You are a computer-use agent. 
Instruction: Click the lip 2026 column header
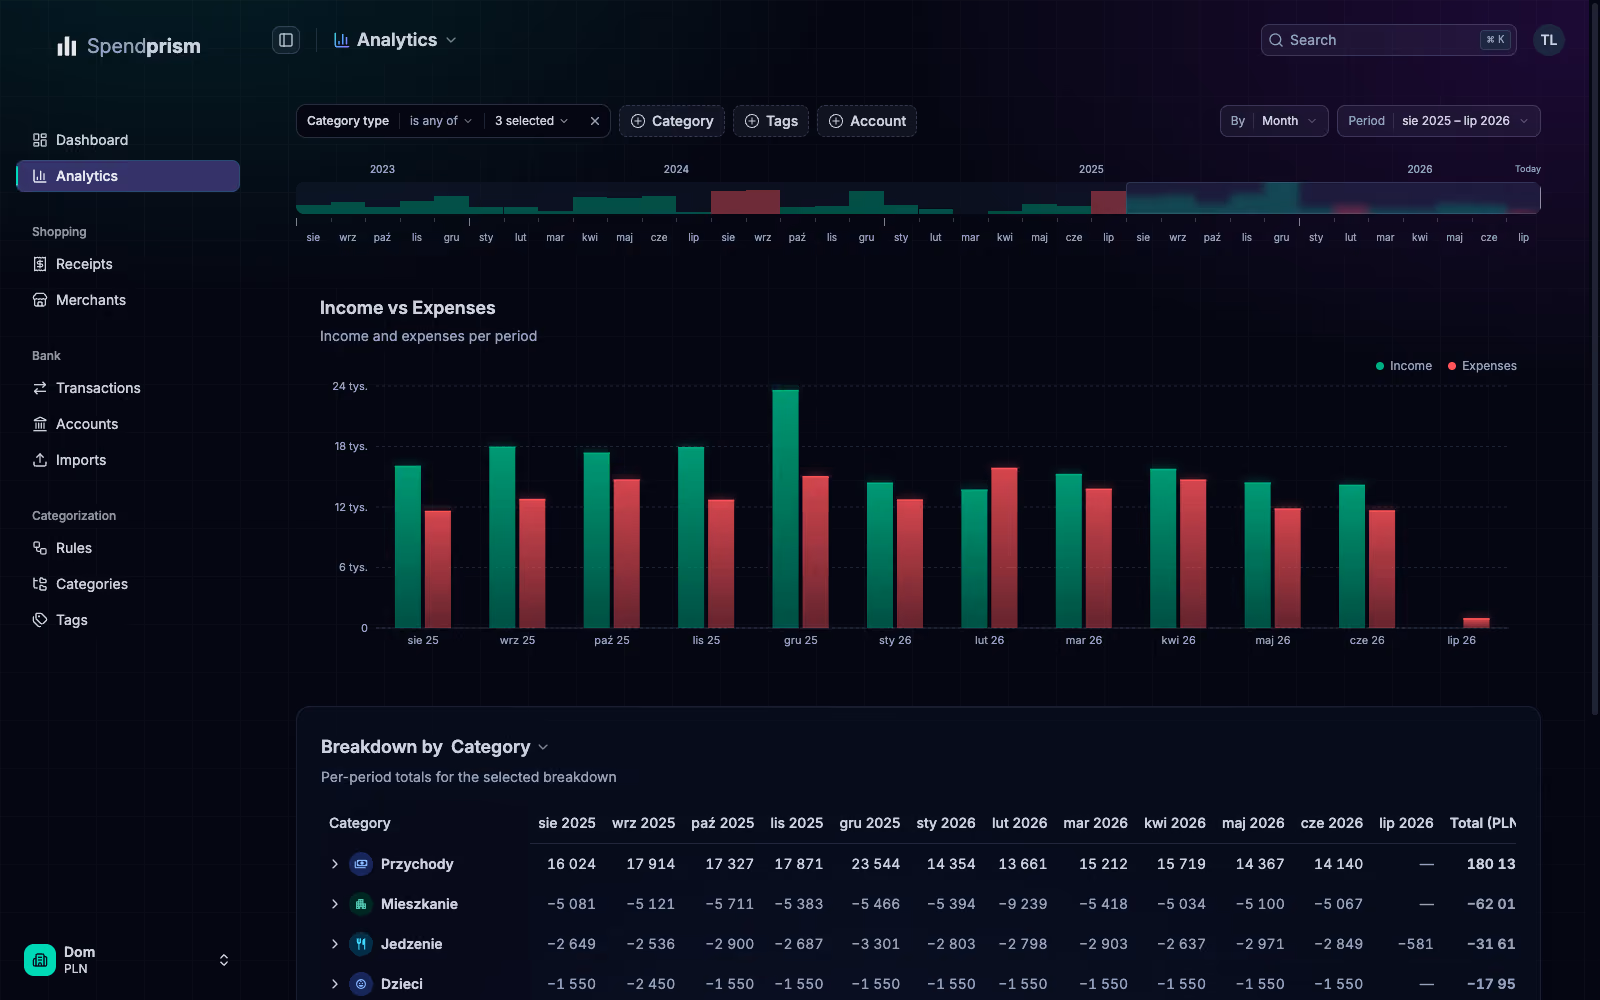(1406, 823)
